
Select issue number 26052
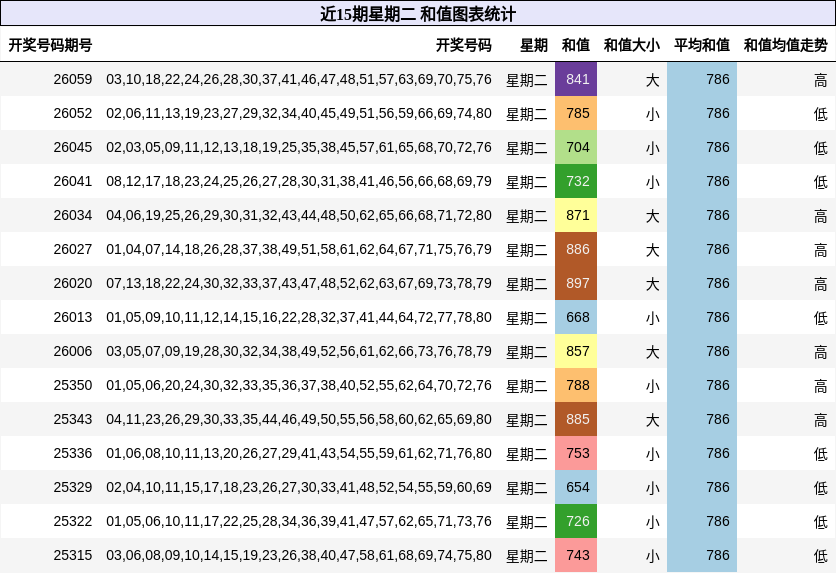pos(73,114)
